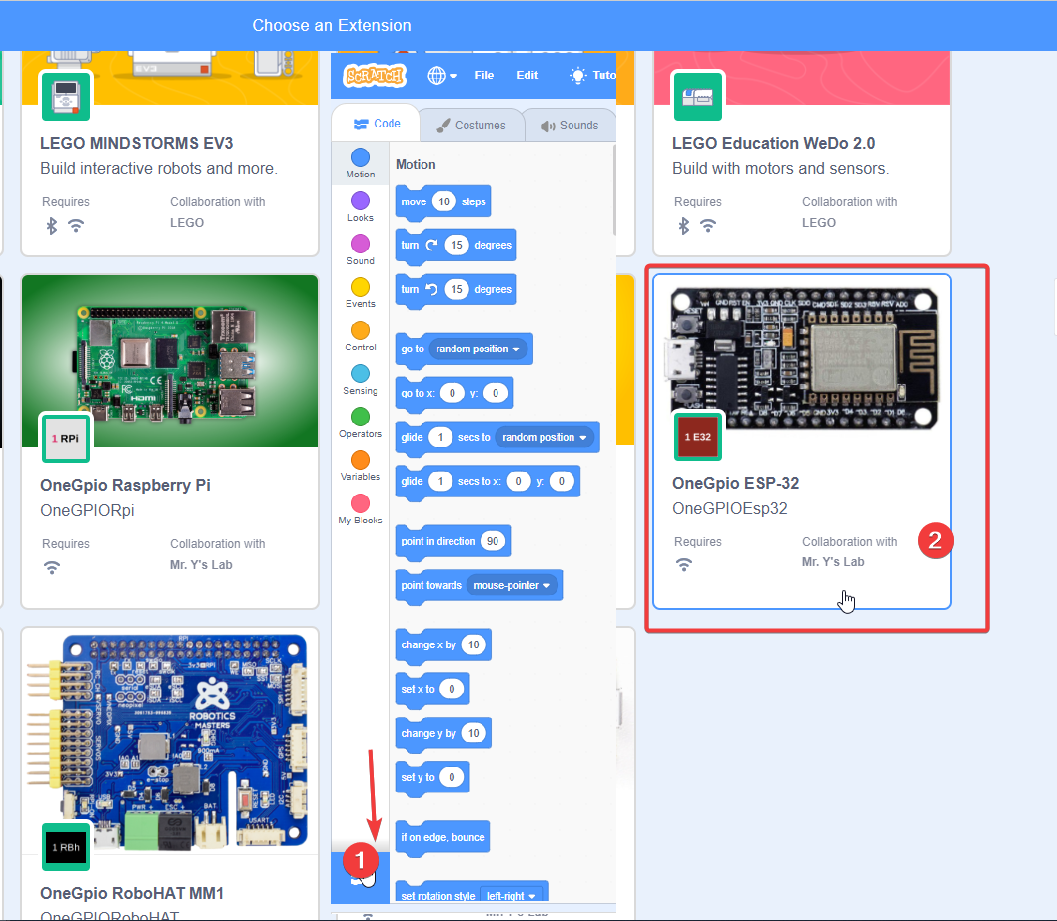Click the if on edge, bounce block
The width and height of the screenshot is (1057, 921).
point(443,837)
